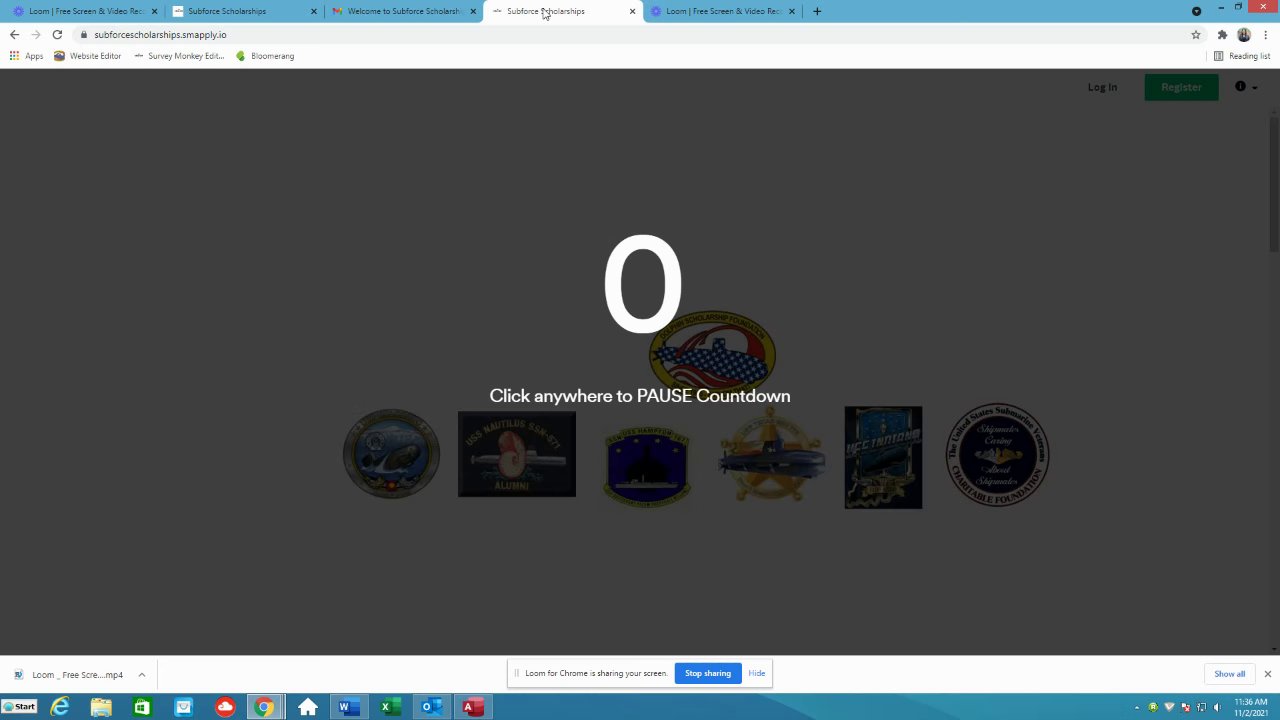Open the Microsoft Store taskbar icon
This screenshot has width=1280, height=720.
(142, 707)
